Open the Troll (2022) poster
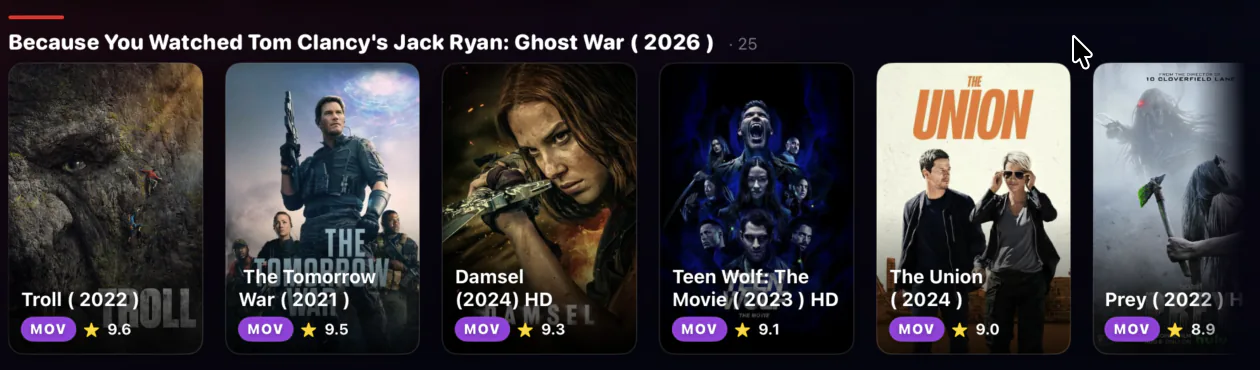Screen dimensions: 1260x370 tap(105, 208)
